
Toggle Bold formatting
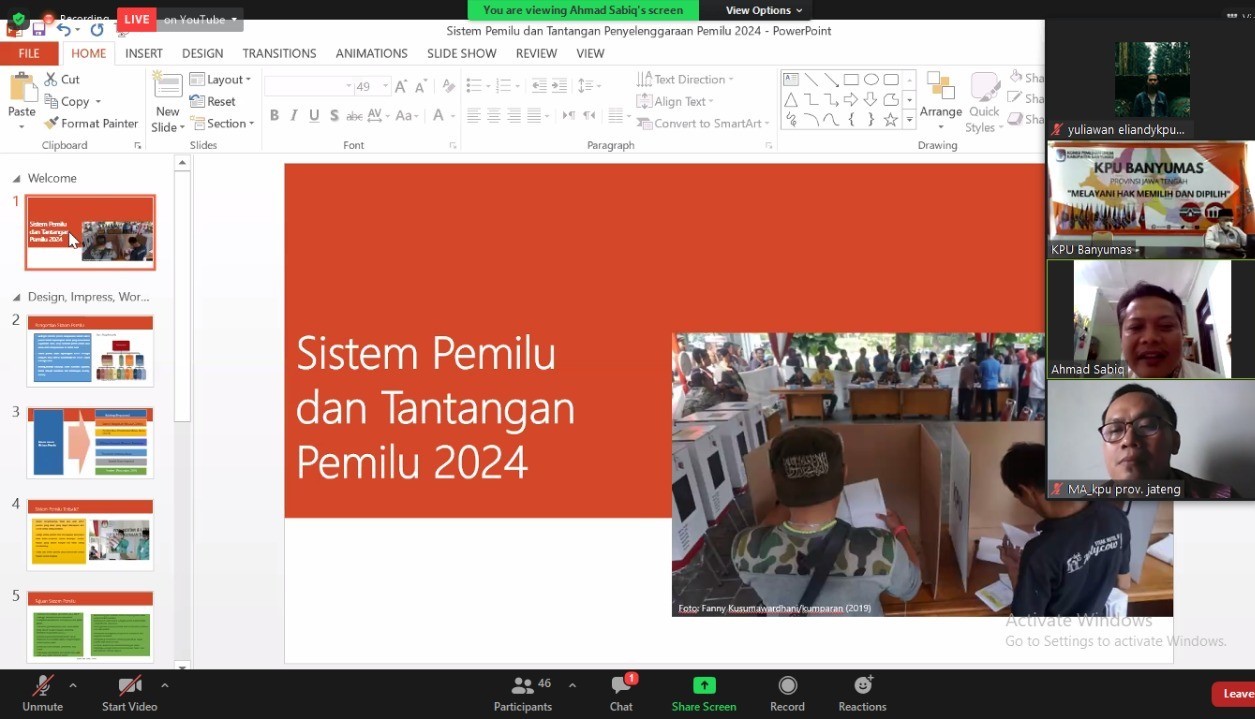pos(274,116)
